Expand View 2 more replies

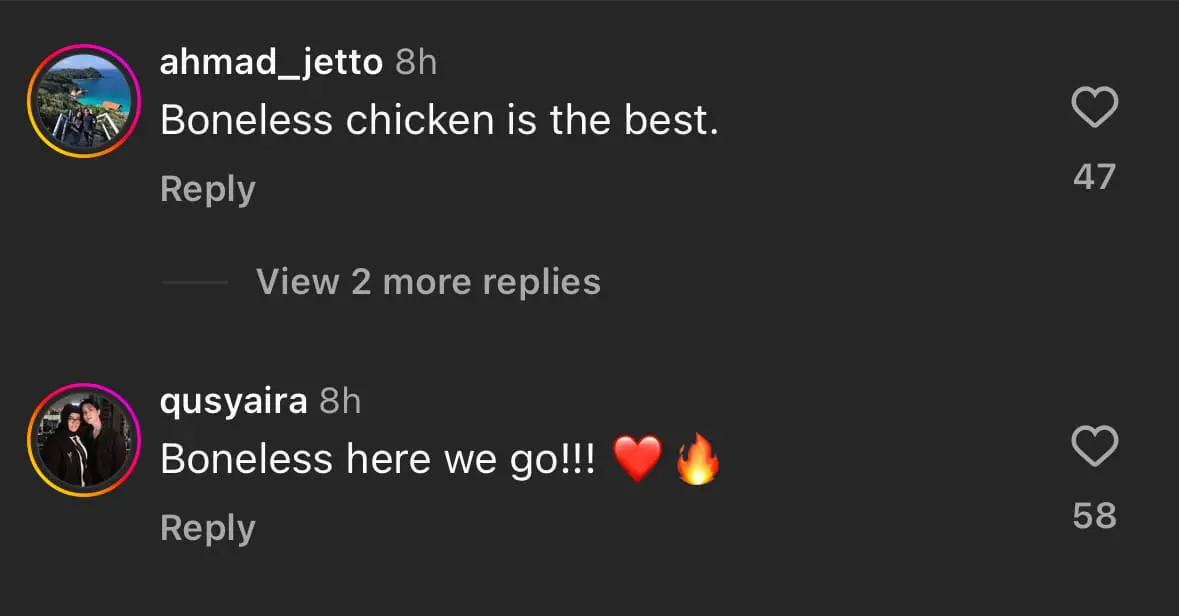[x=428, y=282]
